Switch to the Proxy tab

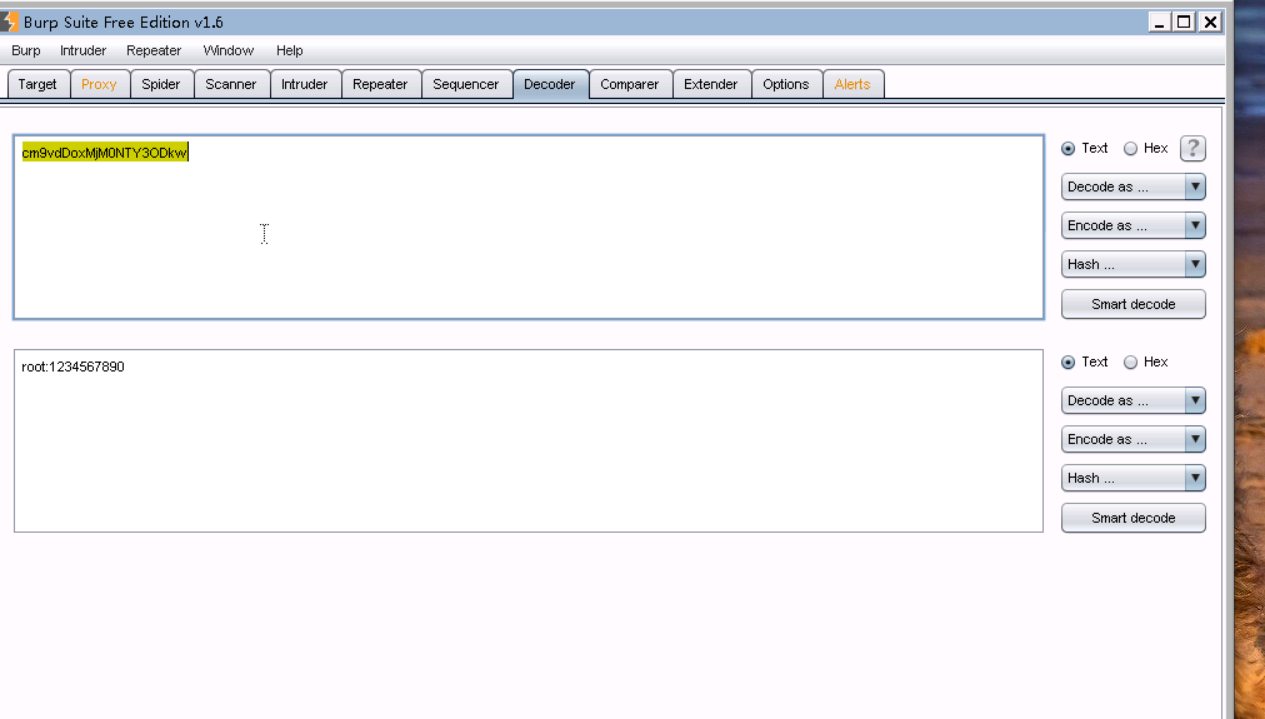(x=99, y=85)
